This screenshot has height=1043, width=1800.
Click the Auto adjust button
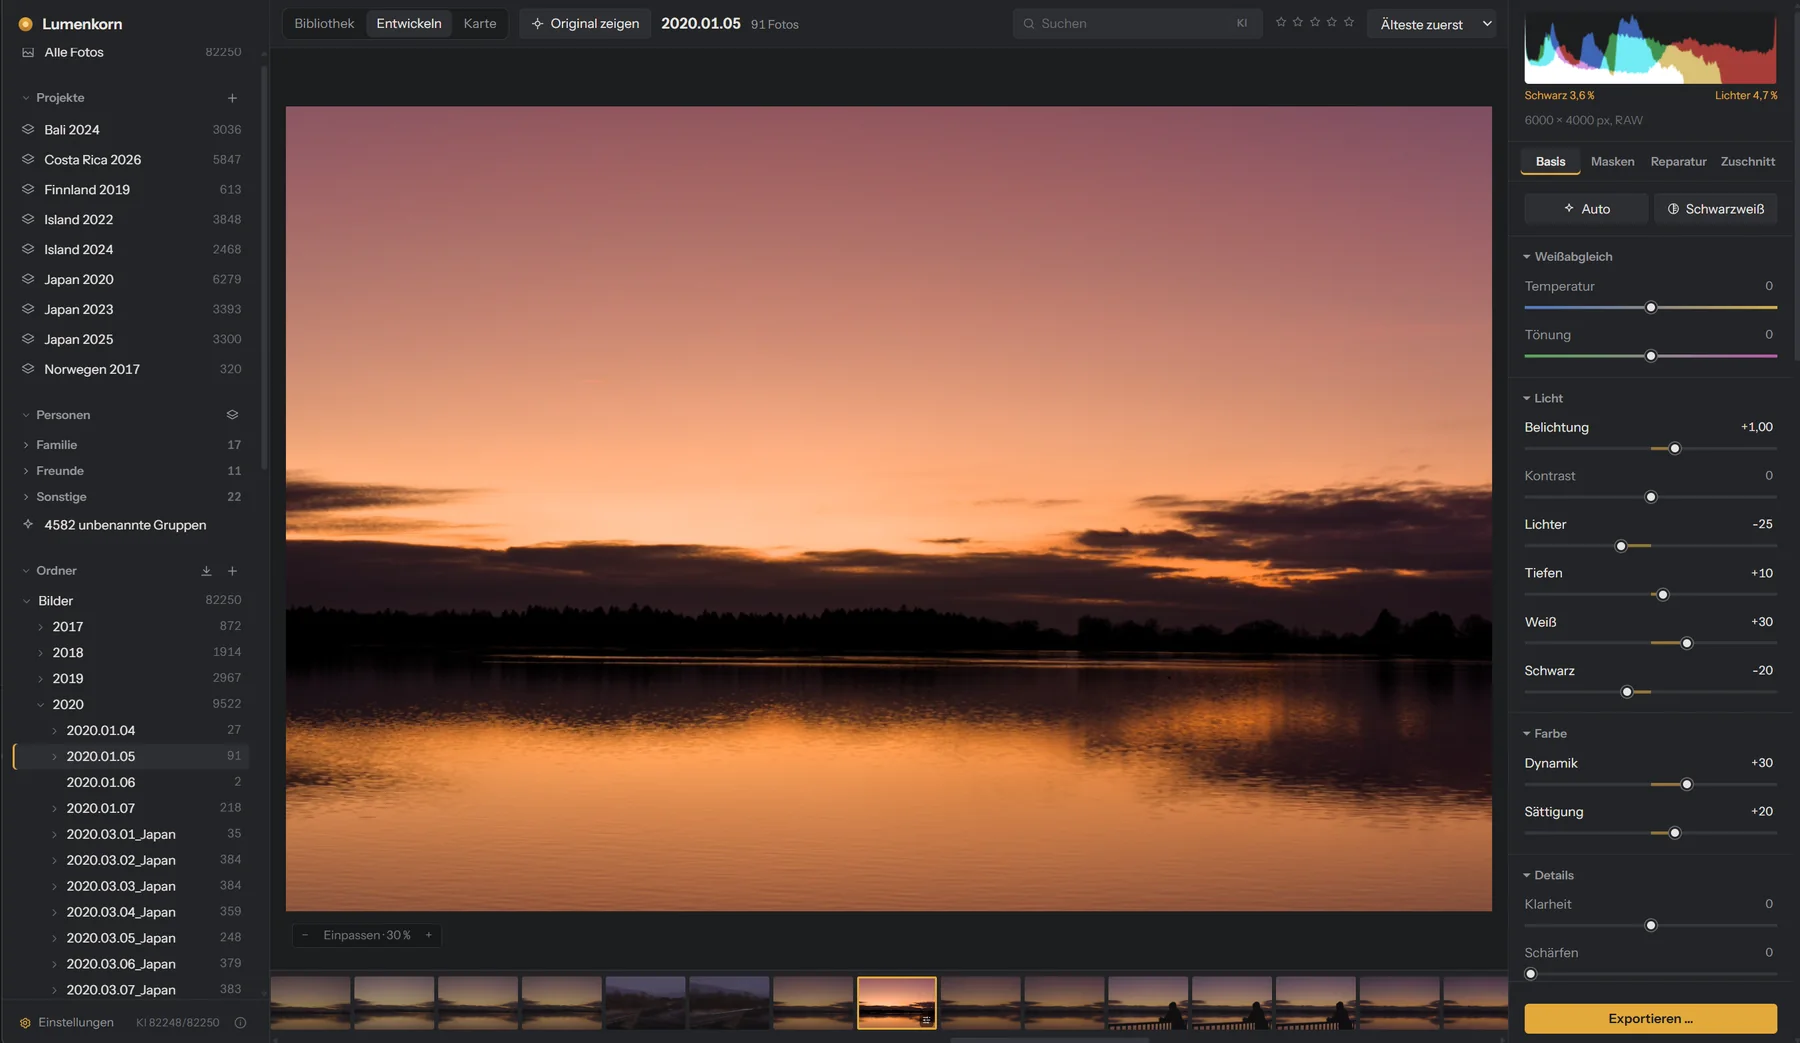(1586, 209)
